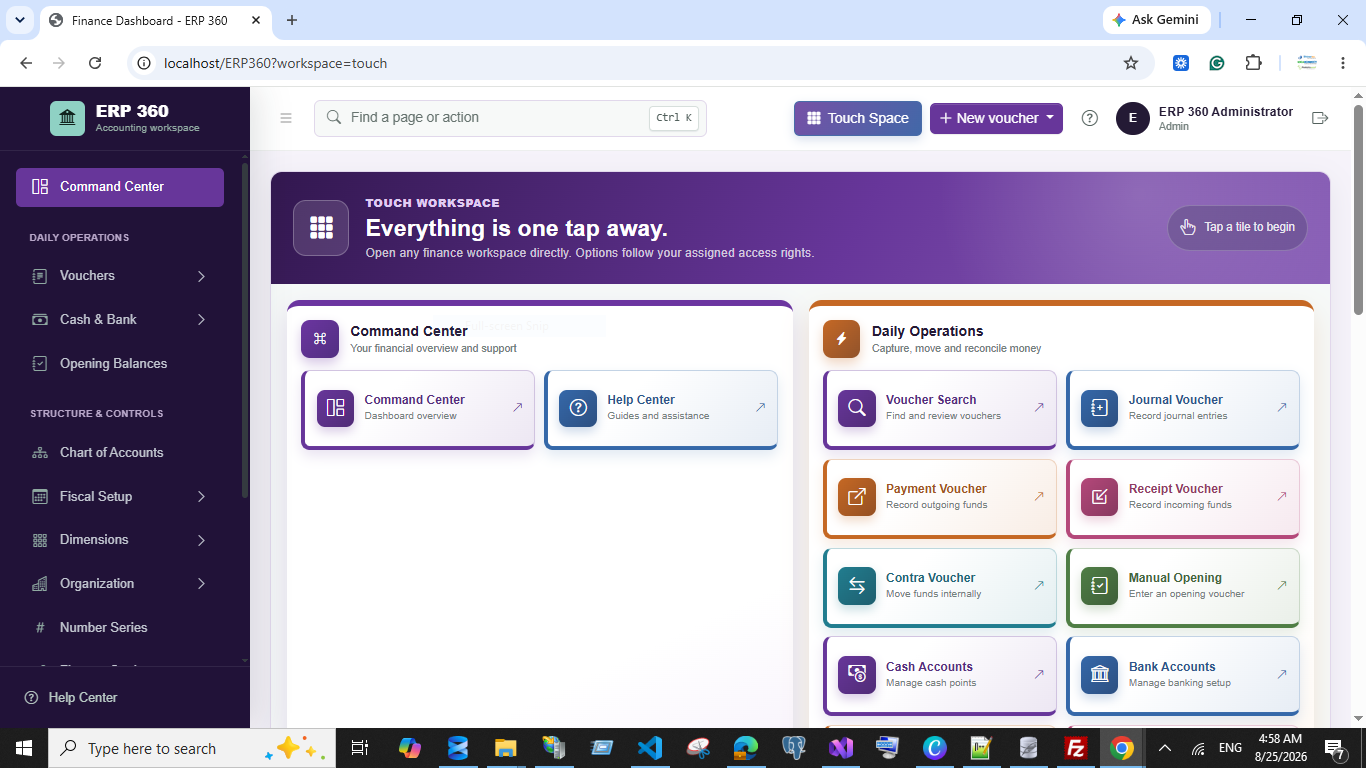
Task: Click the Daily Operations lightning icon
Action: (x=841, y=339)
